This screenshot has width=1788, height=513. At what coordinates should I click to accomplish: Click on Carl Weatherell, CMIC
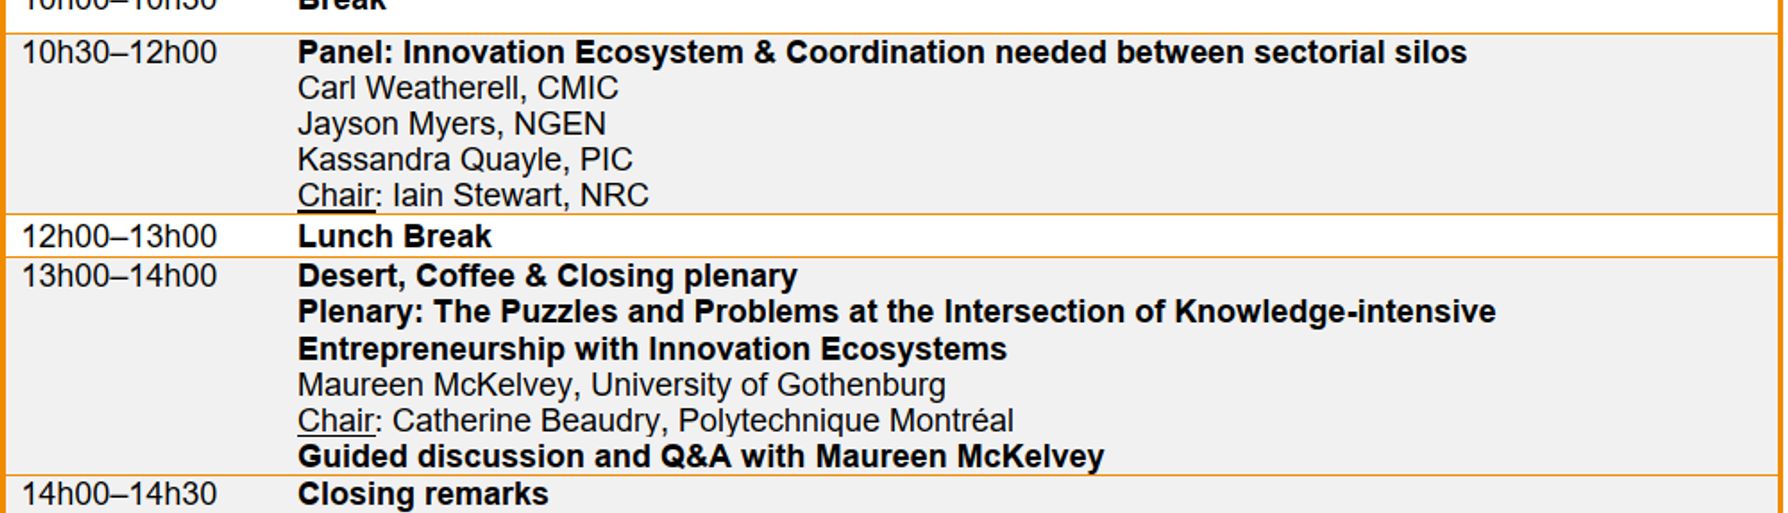pyautogui.click(x=457, y=89)
